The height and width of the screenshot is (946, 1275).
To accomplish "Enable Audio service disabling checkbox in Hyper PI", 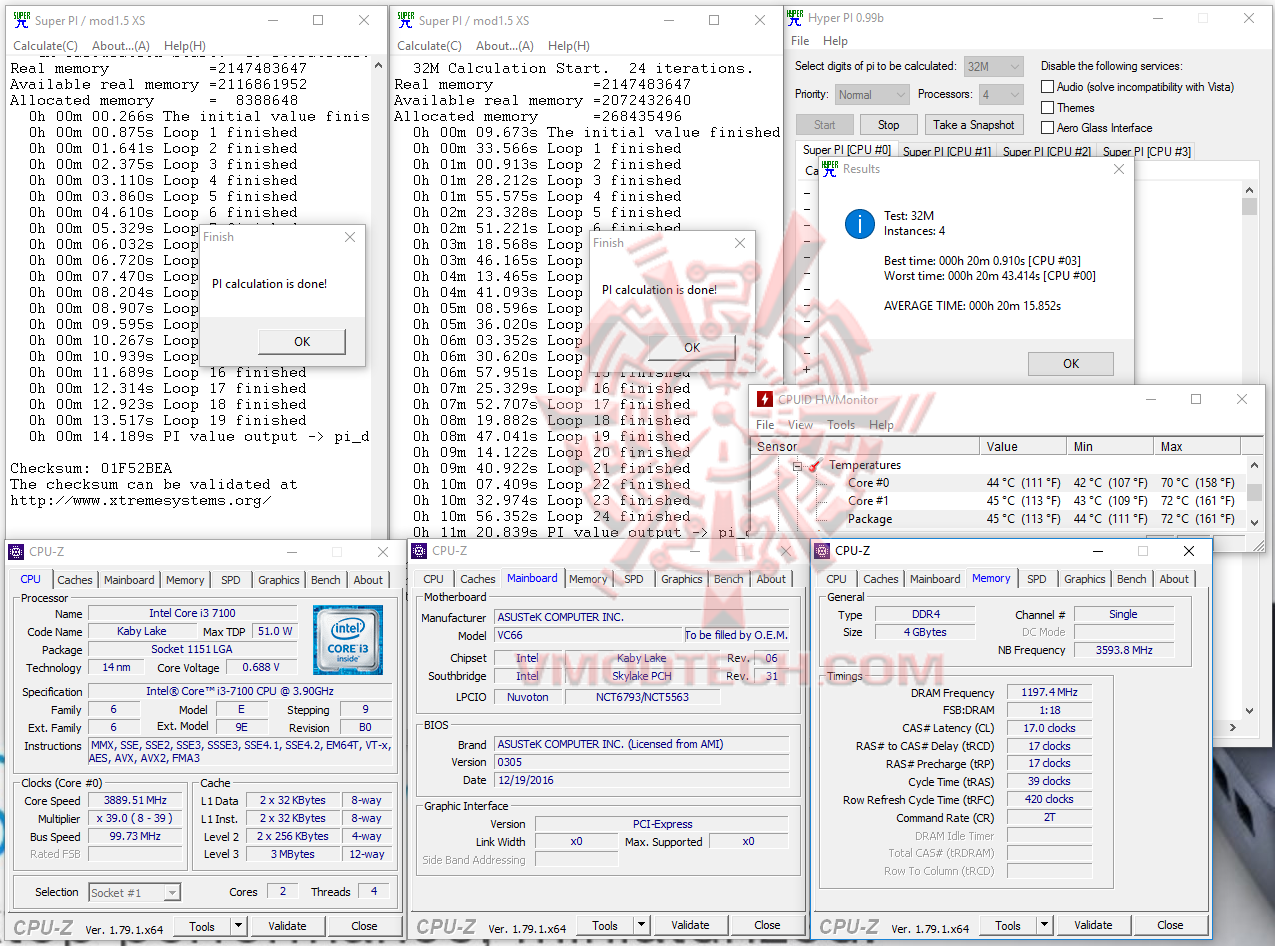I will pos(1048,87).
